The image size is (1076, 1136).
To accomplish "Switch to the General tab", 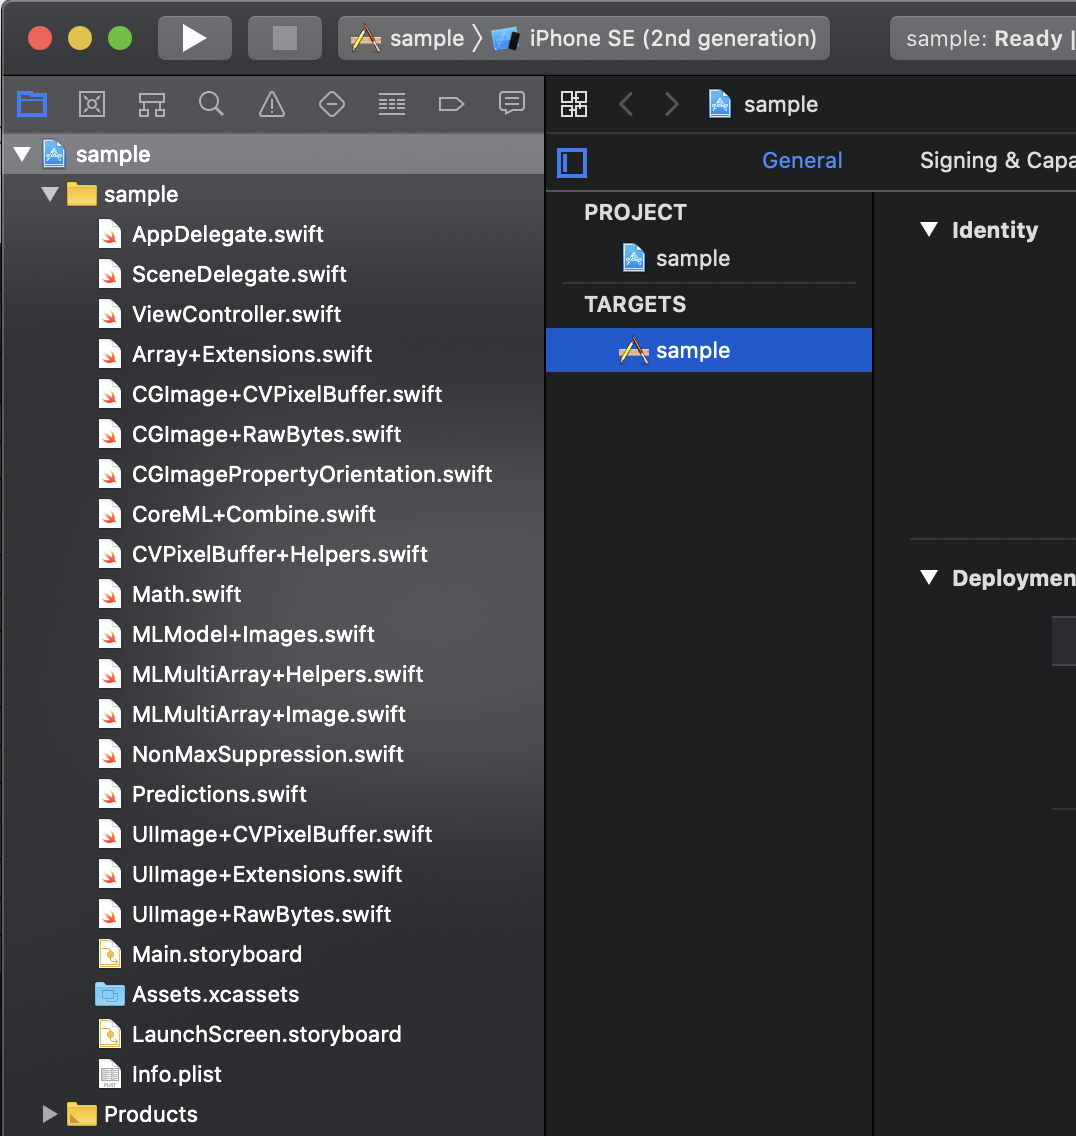I will tap(802, 160).
